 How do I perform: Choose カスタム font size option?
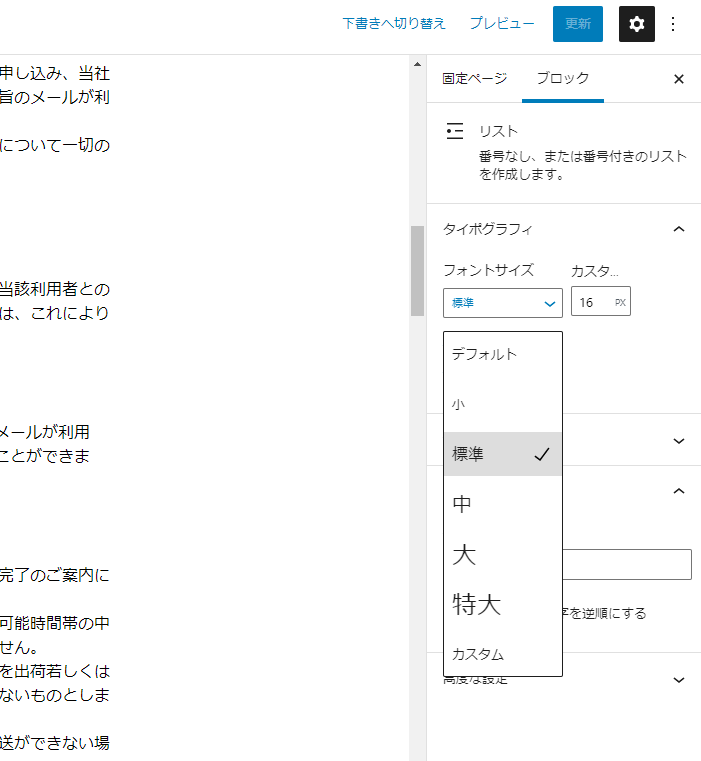pyautogui.click(x=502, y=654)
